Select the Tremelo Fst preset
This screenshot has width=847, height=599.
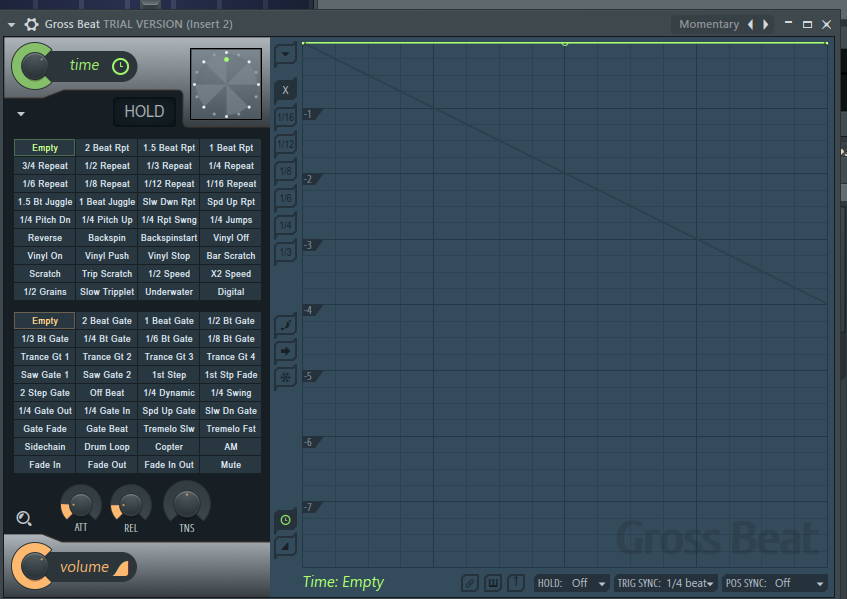231,429
